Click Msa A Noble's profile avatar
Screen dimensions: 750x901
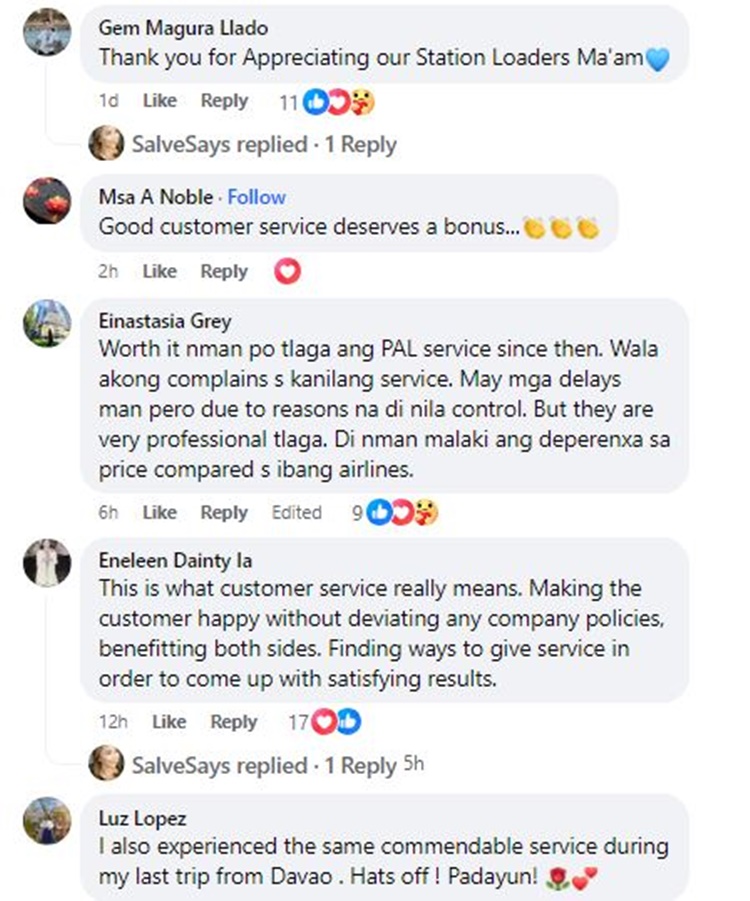(47, 200)
